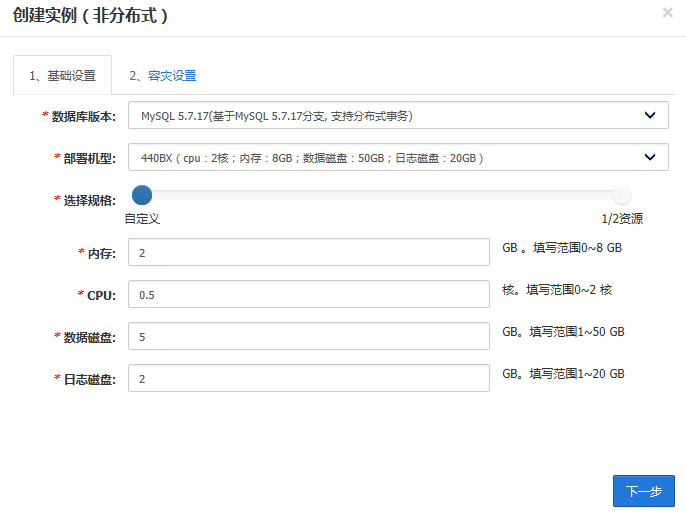Select the 1/2资源 slider endpoint
This screenshot has width=686, height=524.
pyautogui.click(x=622, y=195)
